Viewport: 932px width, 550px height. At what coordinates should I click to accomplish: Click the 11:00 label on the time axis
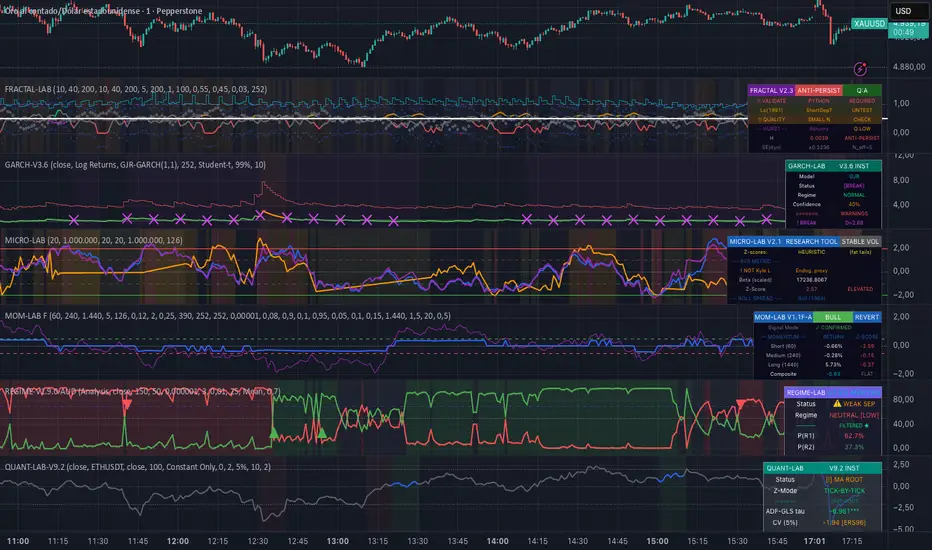18,541
